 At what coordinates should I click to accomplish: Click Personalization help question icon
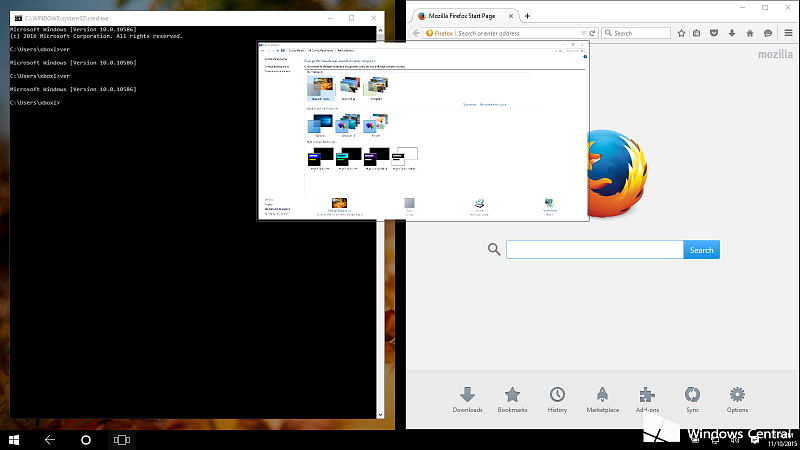(585, 57)
